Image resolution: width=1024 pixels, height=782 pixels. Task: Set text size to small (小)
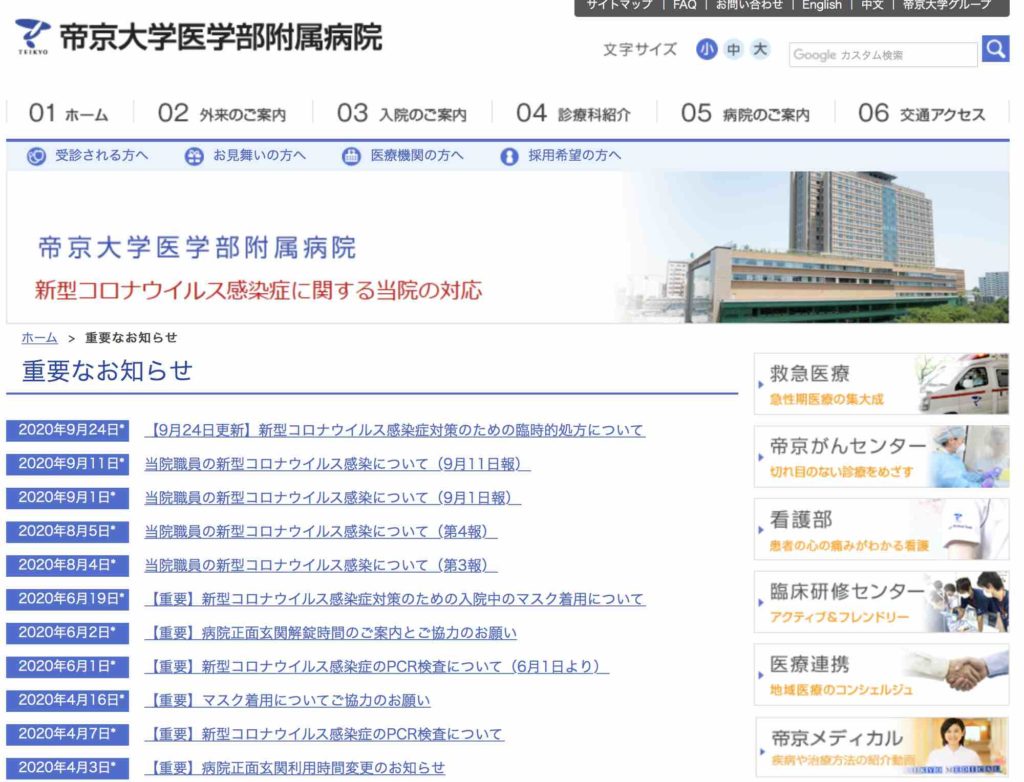coord(707,50)
